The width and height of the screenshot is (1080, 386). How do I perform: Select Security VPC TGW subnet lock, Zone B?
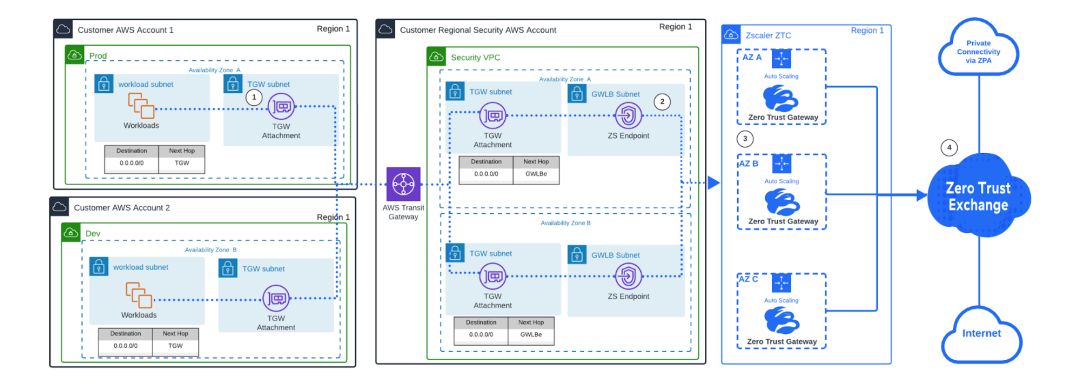pos(455,252)
